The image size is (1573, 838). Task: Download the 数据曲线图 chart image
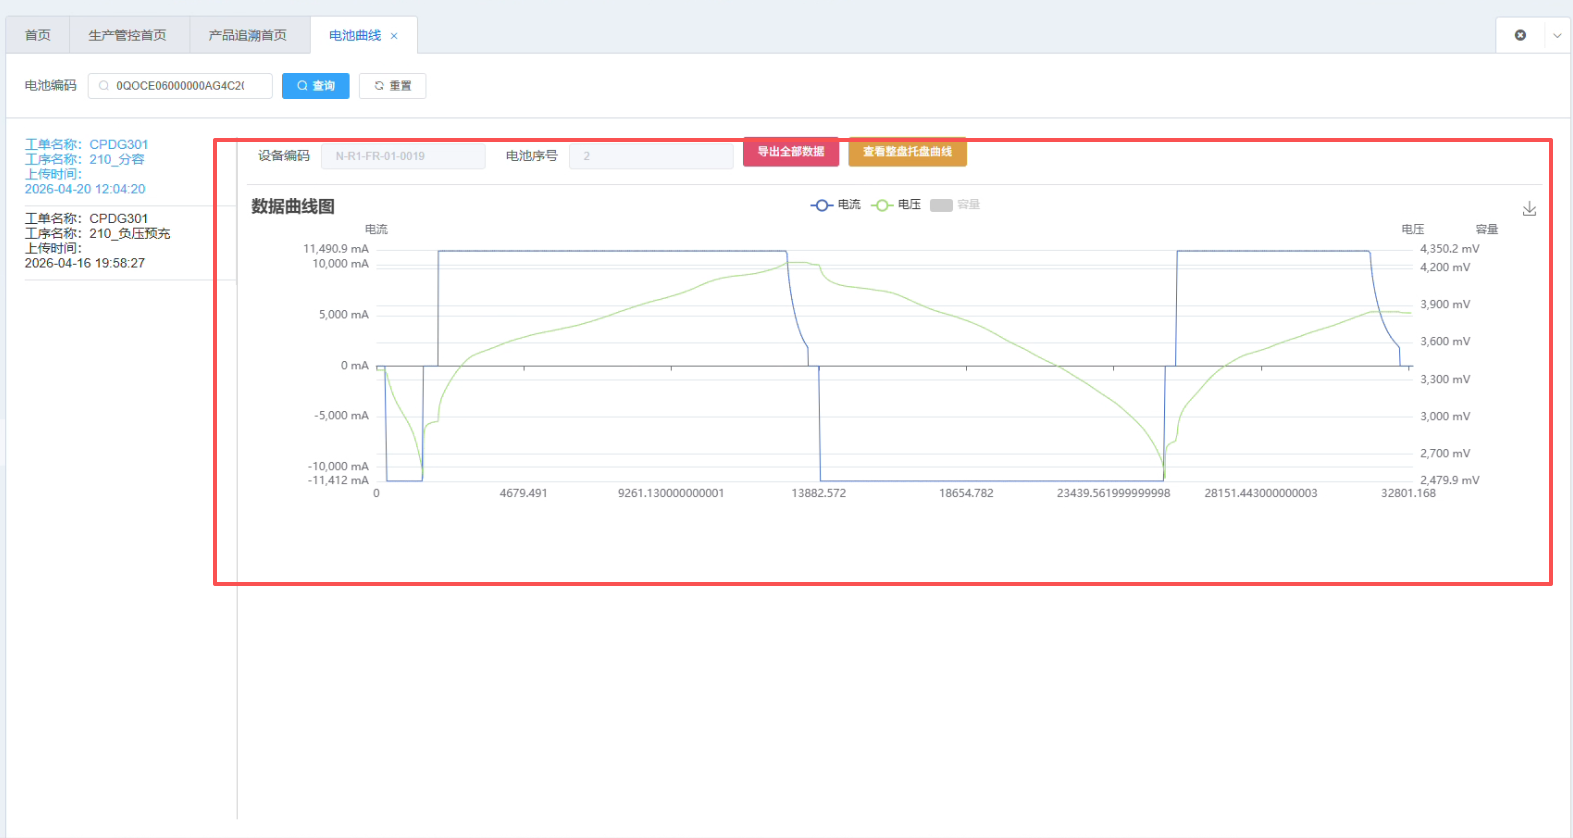tap(1529, 209)
